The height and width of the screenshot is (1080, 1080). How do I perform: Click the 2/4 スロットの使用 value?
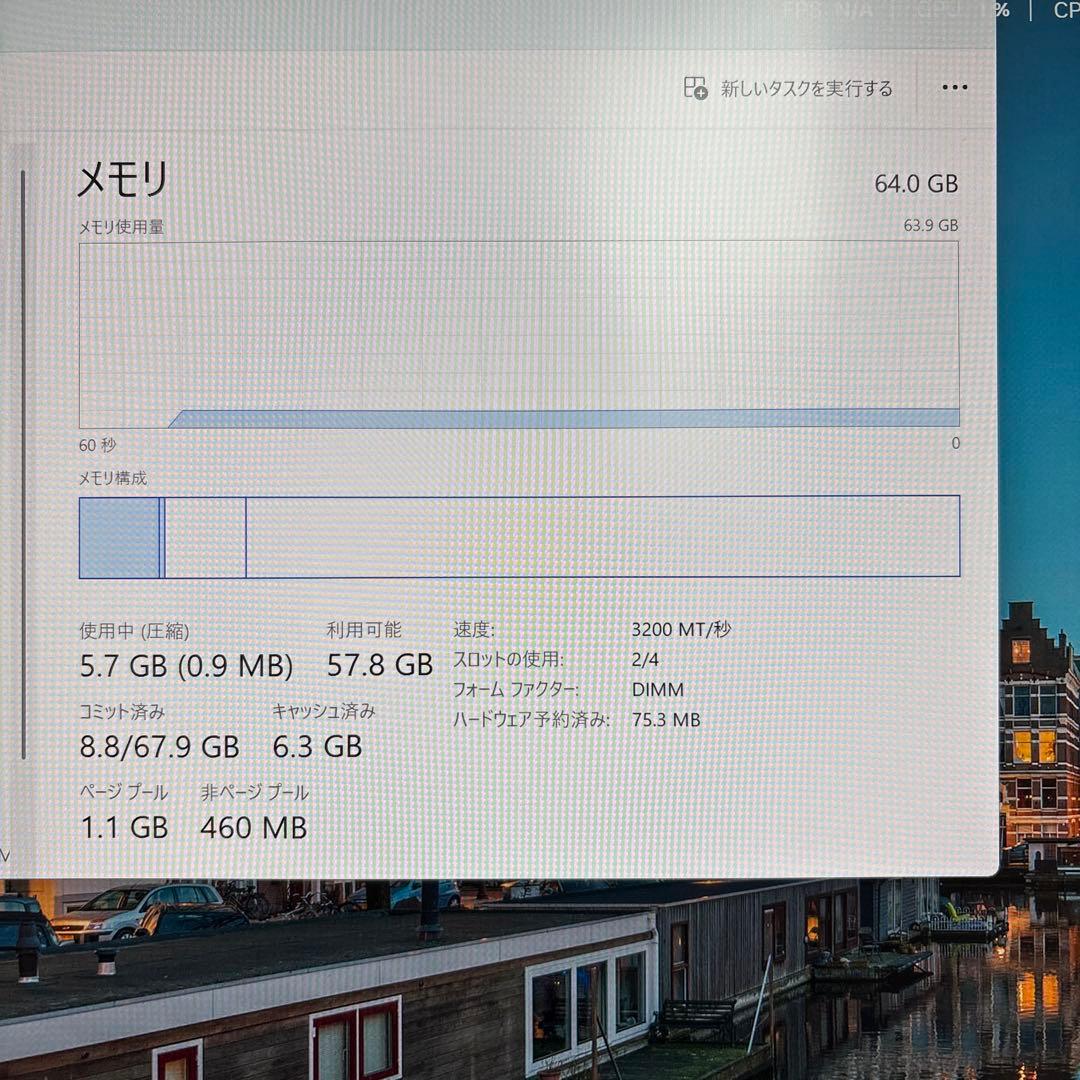coord(645,660)
